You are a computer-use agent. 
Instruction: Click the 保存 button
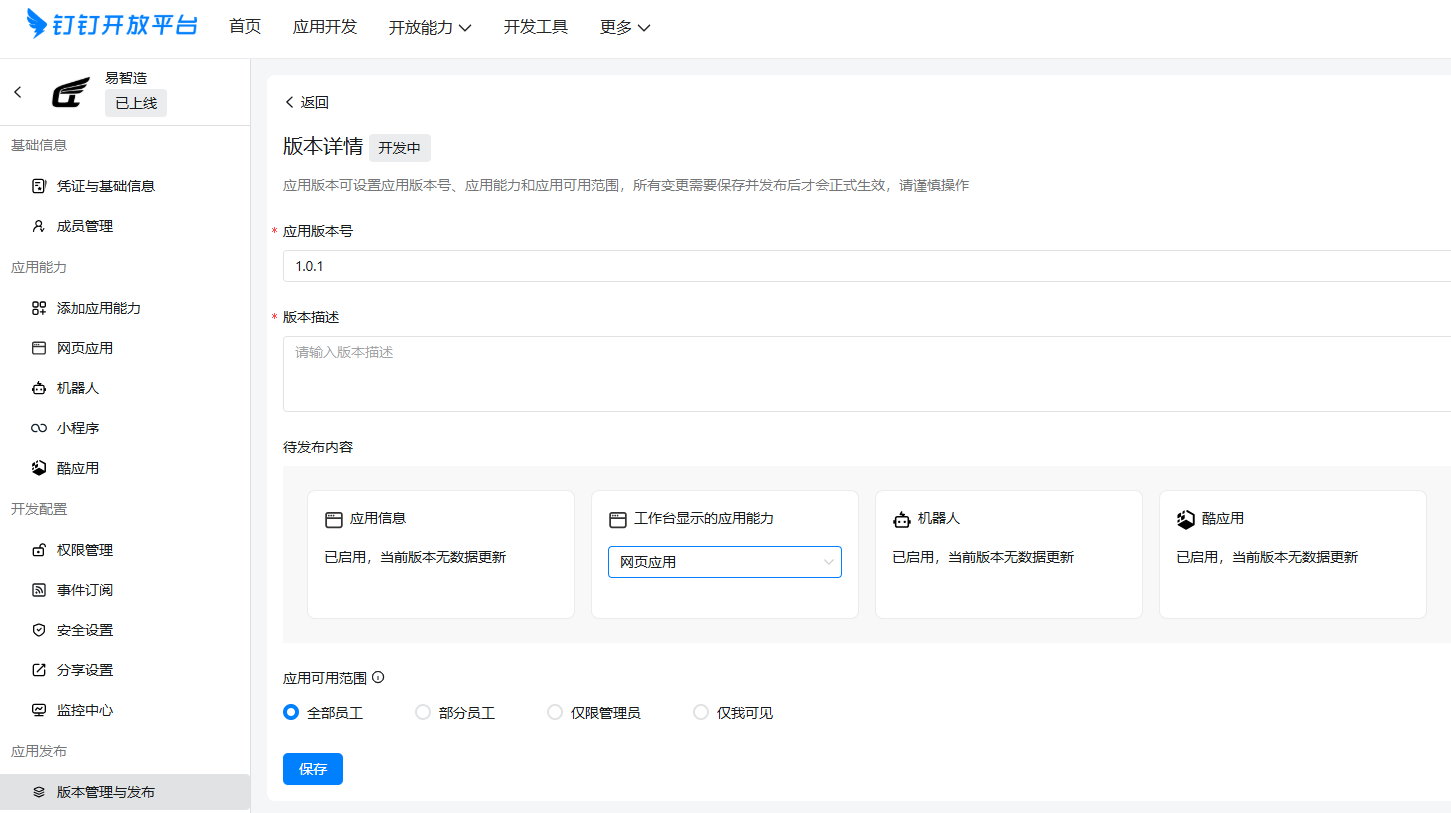[313, 769]
